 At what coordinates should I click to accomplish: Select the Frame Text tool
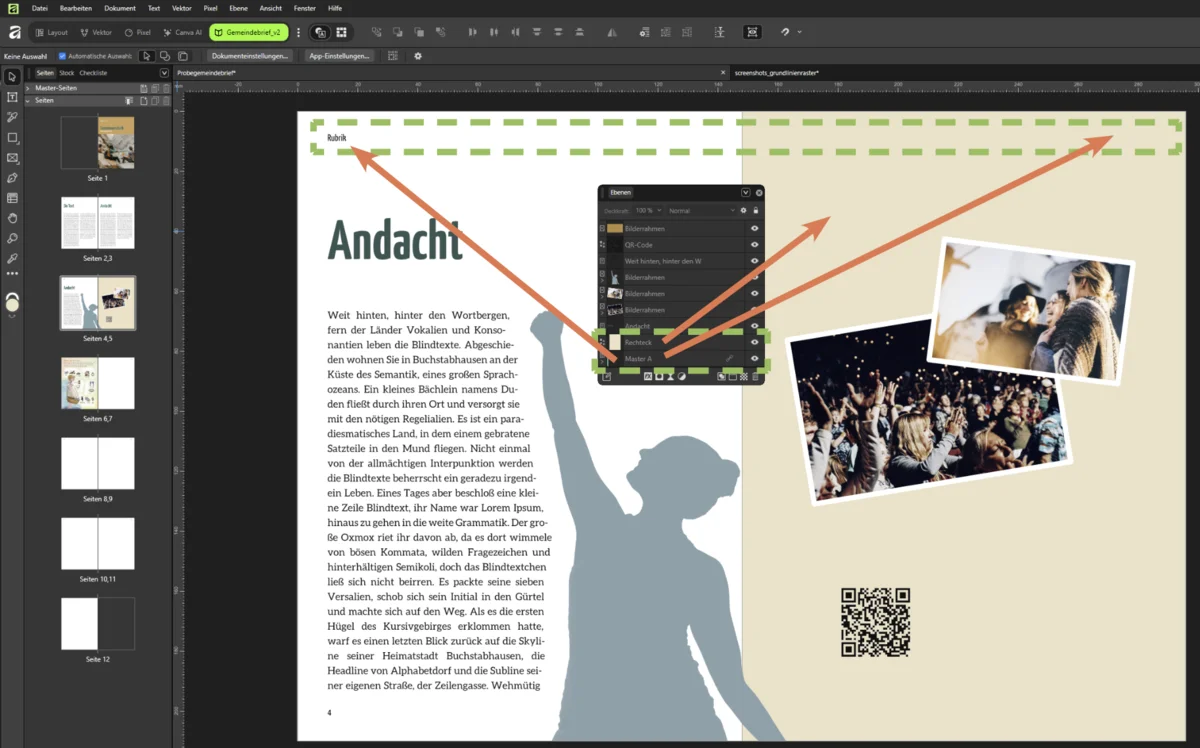12,97
